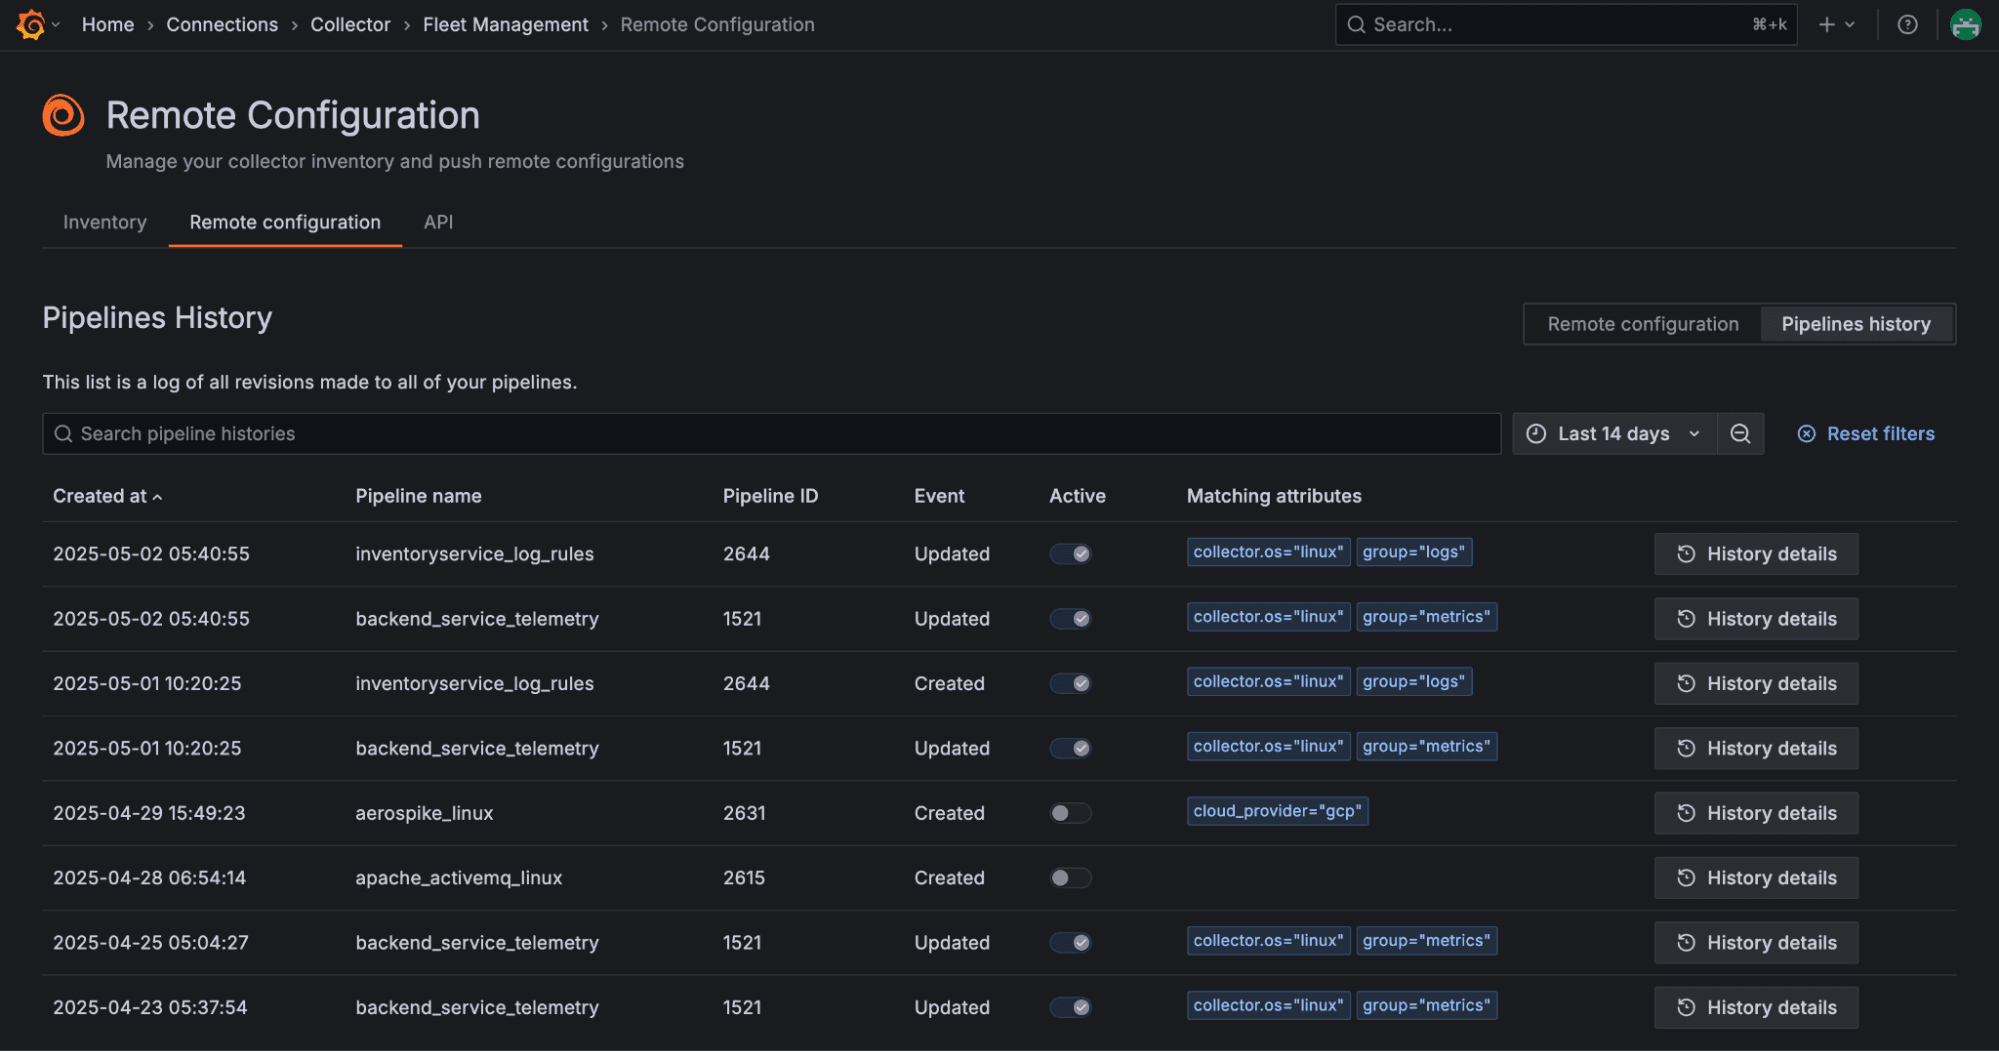
Task: Open the dropdown beside the Grafana logo
Action: pyautogui.click(x=54, y=24)
